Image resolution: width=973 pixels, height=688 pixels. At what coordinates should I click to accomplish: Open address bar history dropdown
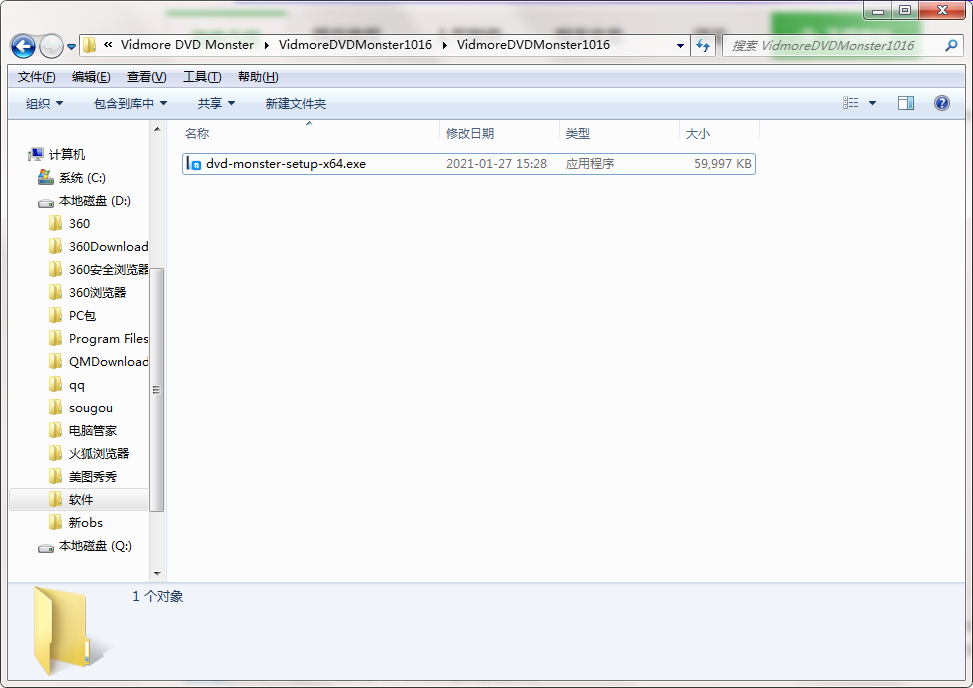pyautogui.click(x=680, y=45)
